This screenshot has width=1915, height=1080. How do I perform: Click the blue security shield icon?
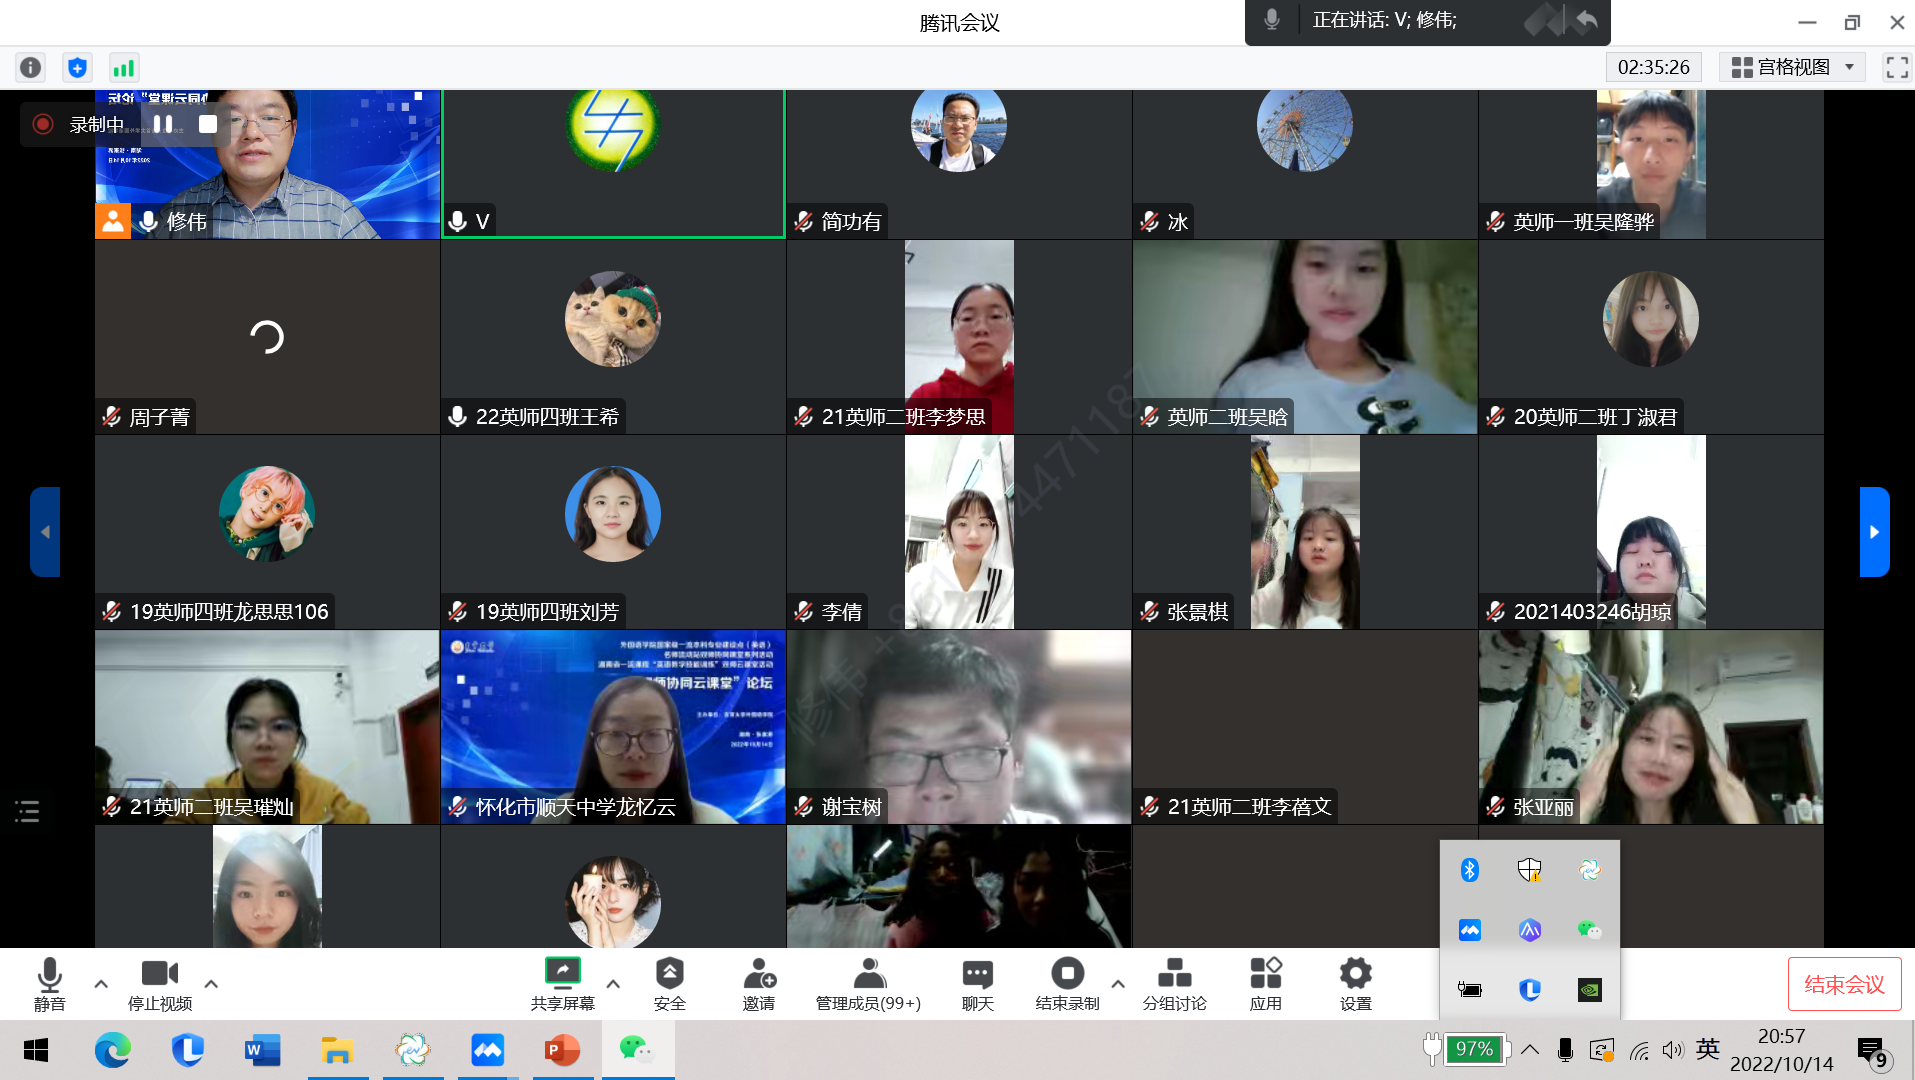[x=77, y=67]
